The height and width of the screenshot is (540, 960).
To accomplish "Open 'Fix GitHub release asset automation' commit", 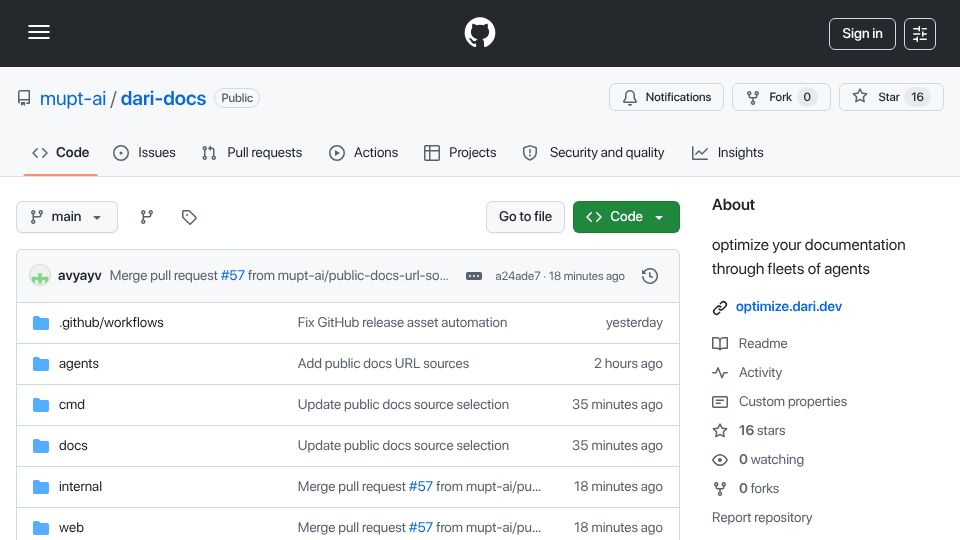I will pos(402,323).
